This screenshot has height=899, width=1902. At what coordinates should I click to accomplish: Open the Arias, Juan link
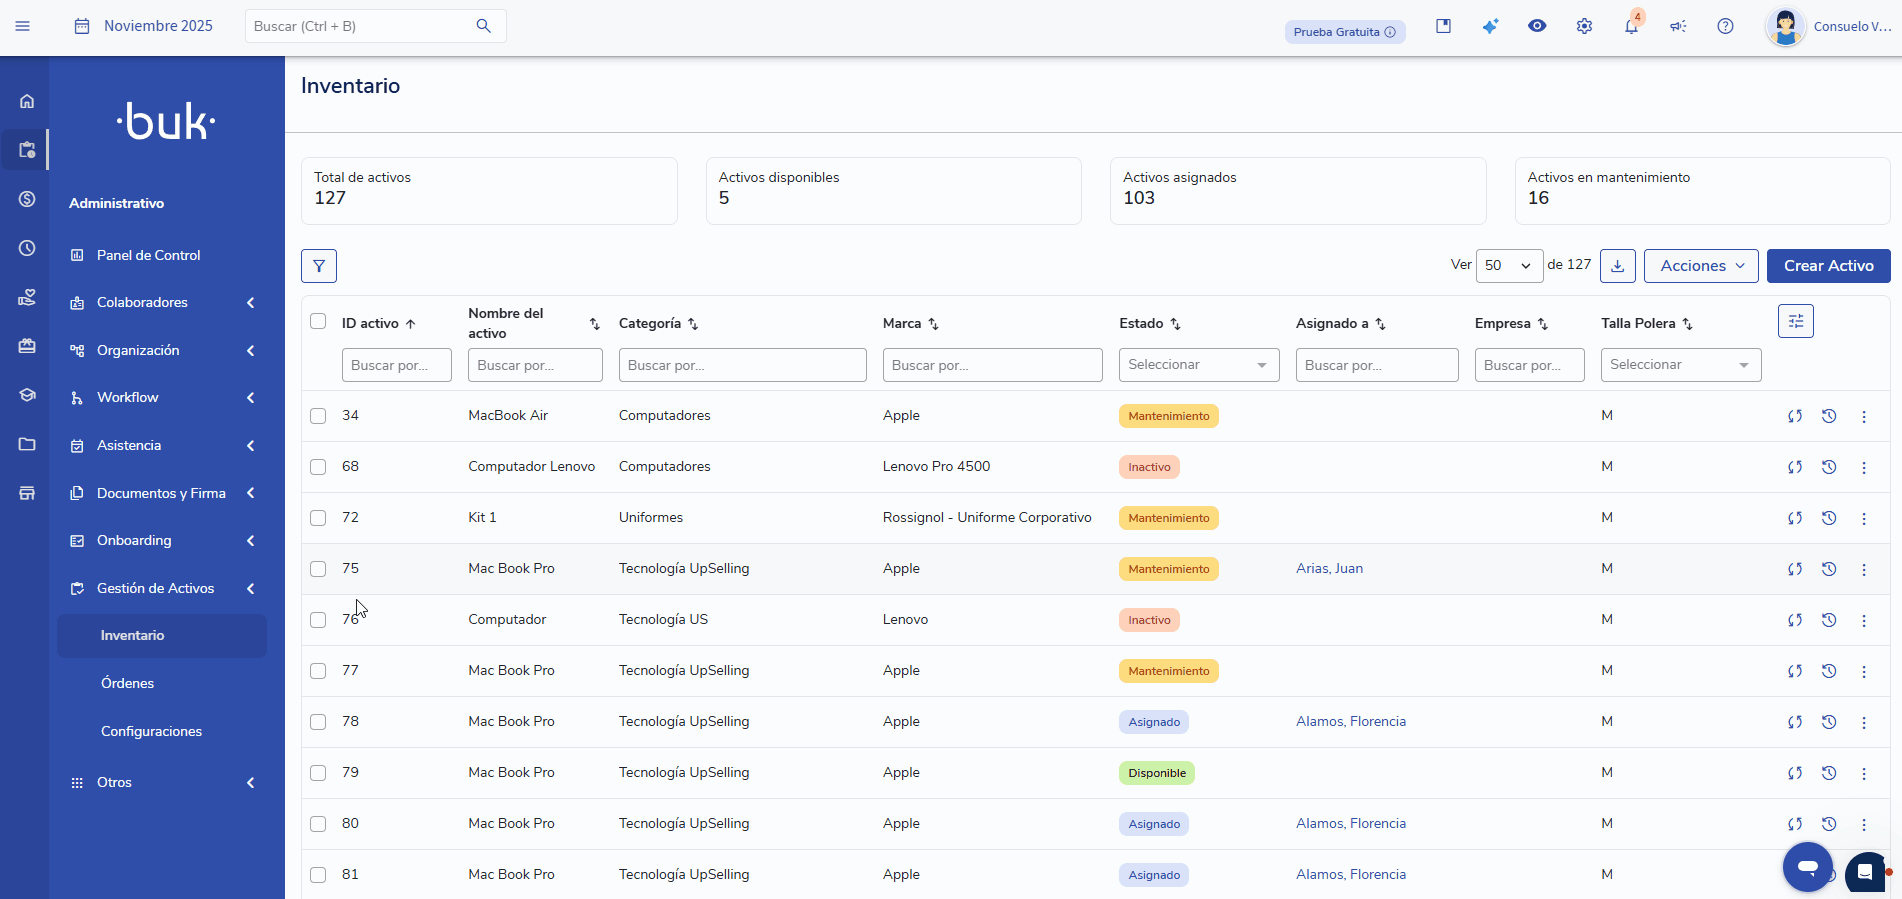tap(1329, 569)
